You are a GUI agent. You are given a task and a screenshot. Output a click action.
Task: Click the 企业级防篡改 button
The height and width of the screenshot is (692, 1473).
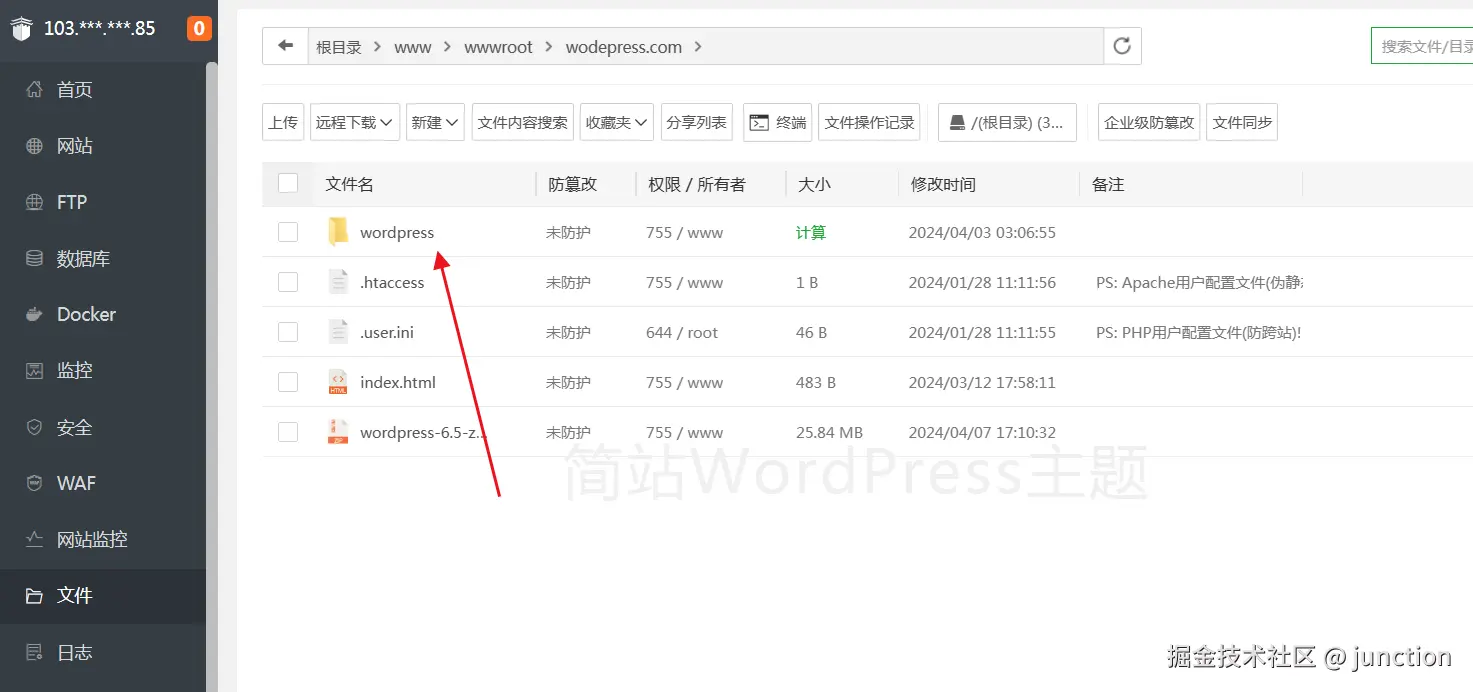tap(1149, 122)
